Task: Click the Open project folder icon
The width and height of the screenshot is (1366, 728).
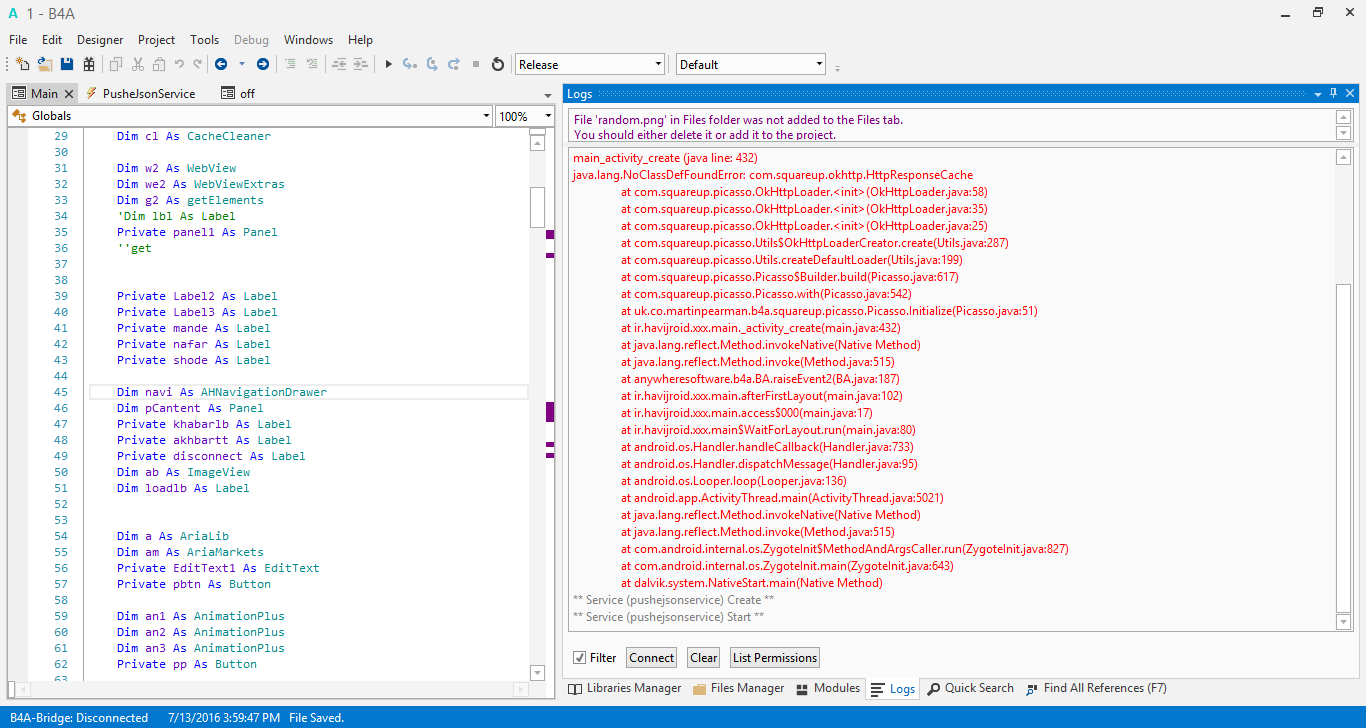Action: point(45,64)
